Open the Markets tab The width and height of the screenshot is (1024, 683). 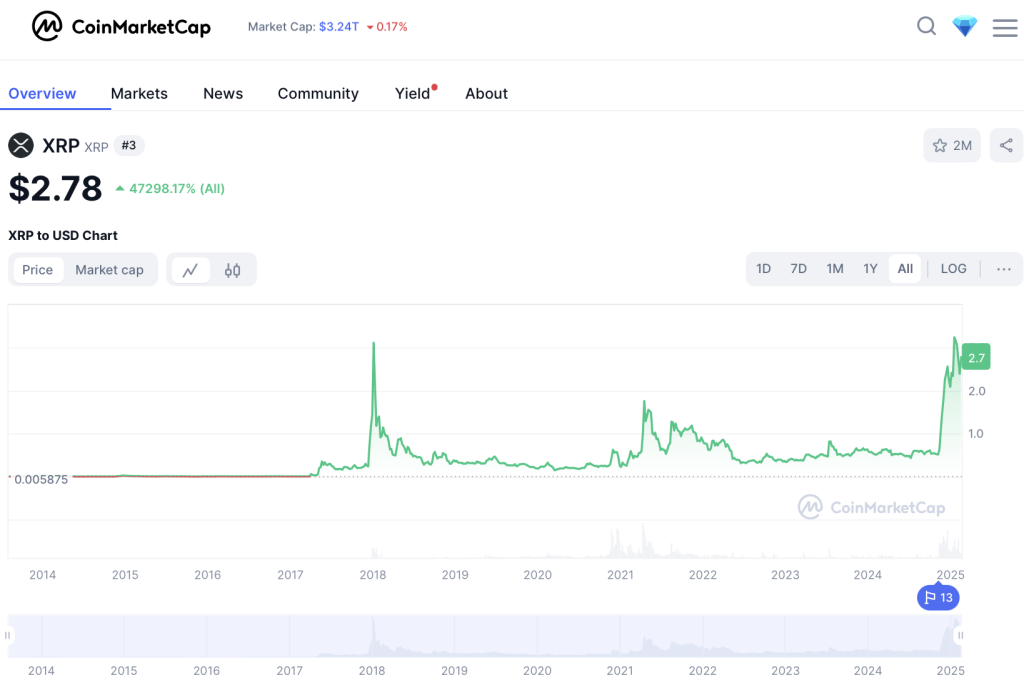coord(139,93)
